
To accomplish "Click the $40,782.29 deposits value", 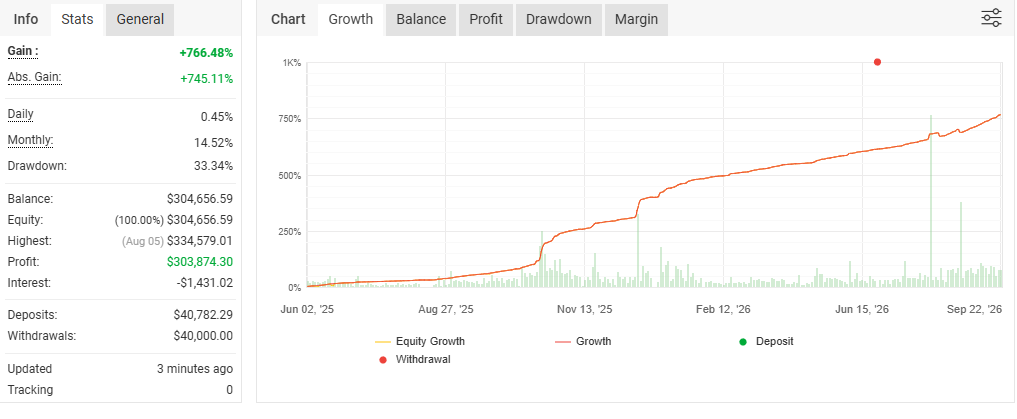I will tap(203, 315).
